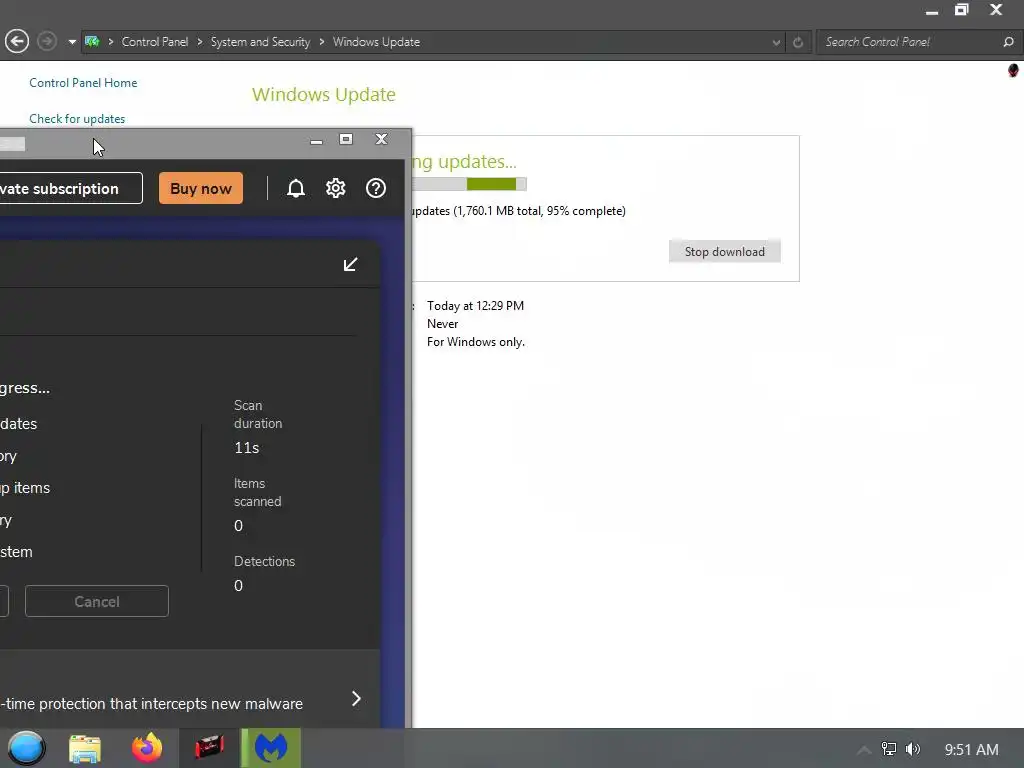Click the Detections label

pyautogui.click(x=264, y=561)
